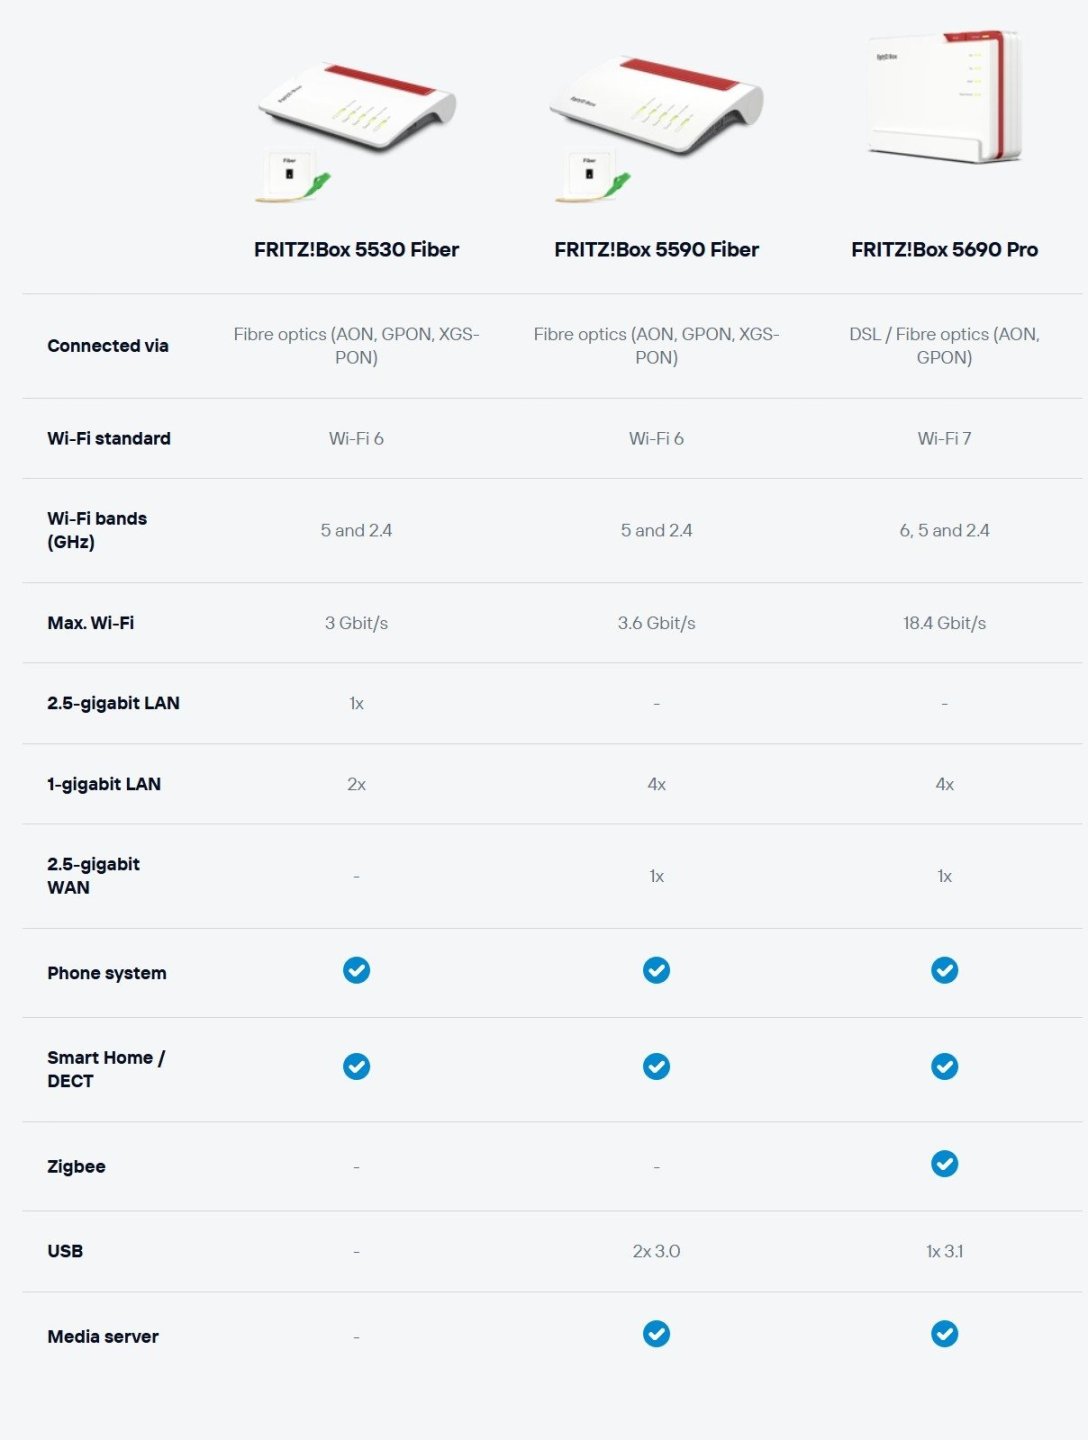This screenshot has width=1088, height=1440.
Task: Click the 2x 3.0 USB value
Action: coord(656,1251)
